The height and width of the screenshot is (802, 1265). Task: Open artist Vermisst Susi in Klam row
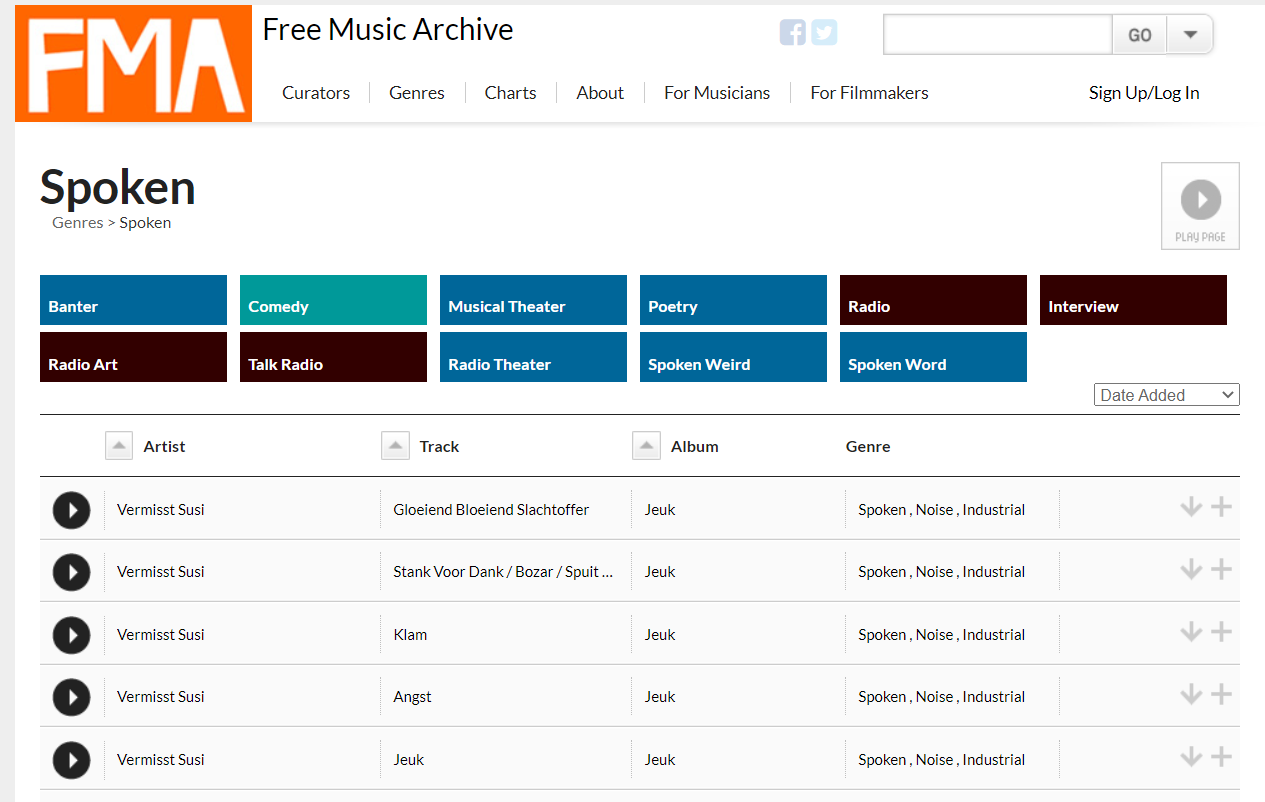pyautogui.click(x=161, y=635)
